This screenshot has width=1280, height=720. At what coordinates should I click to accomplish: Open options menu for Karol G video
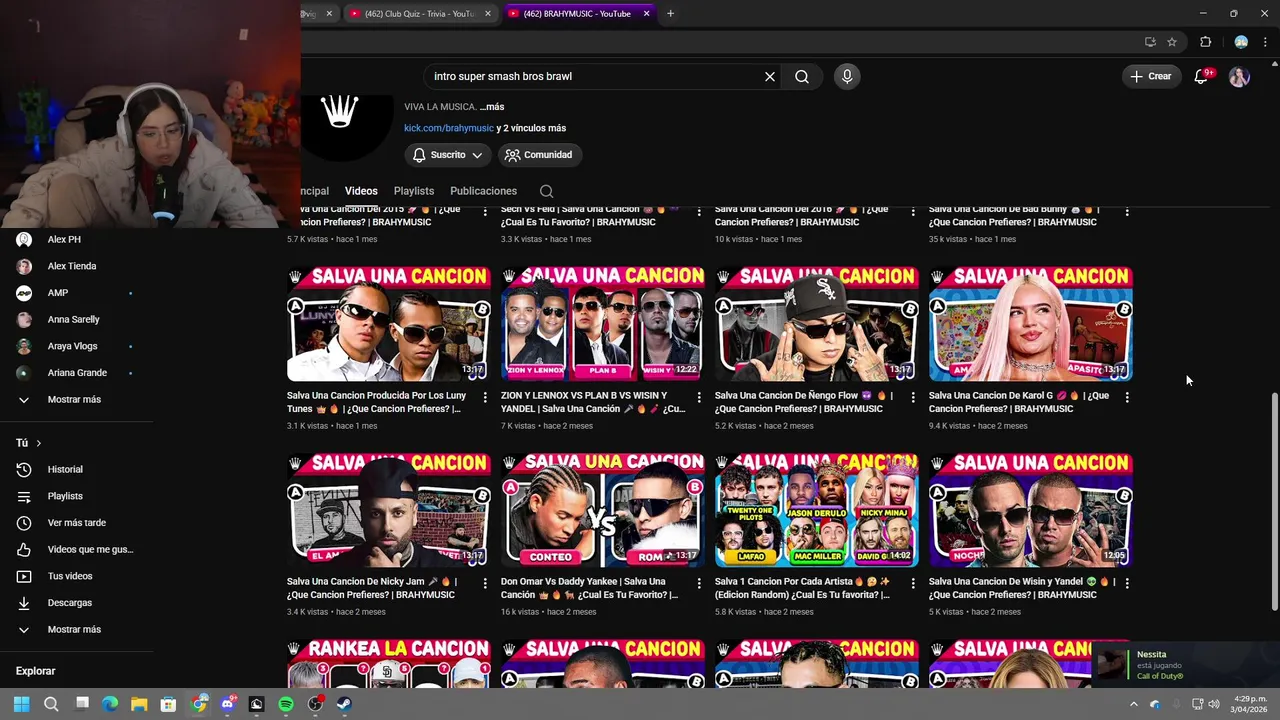[1127, 397]
